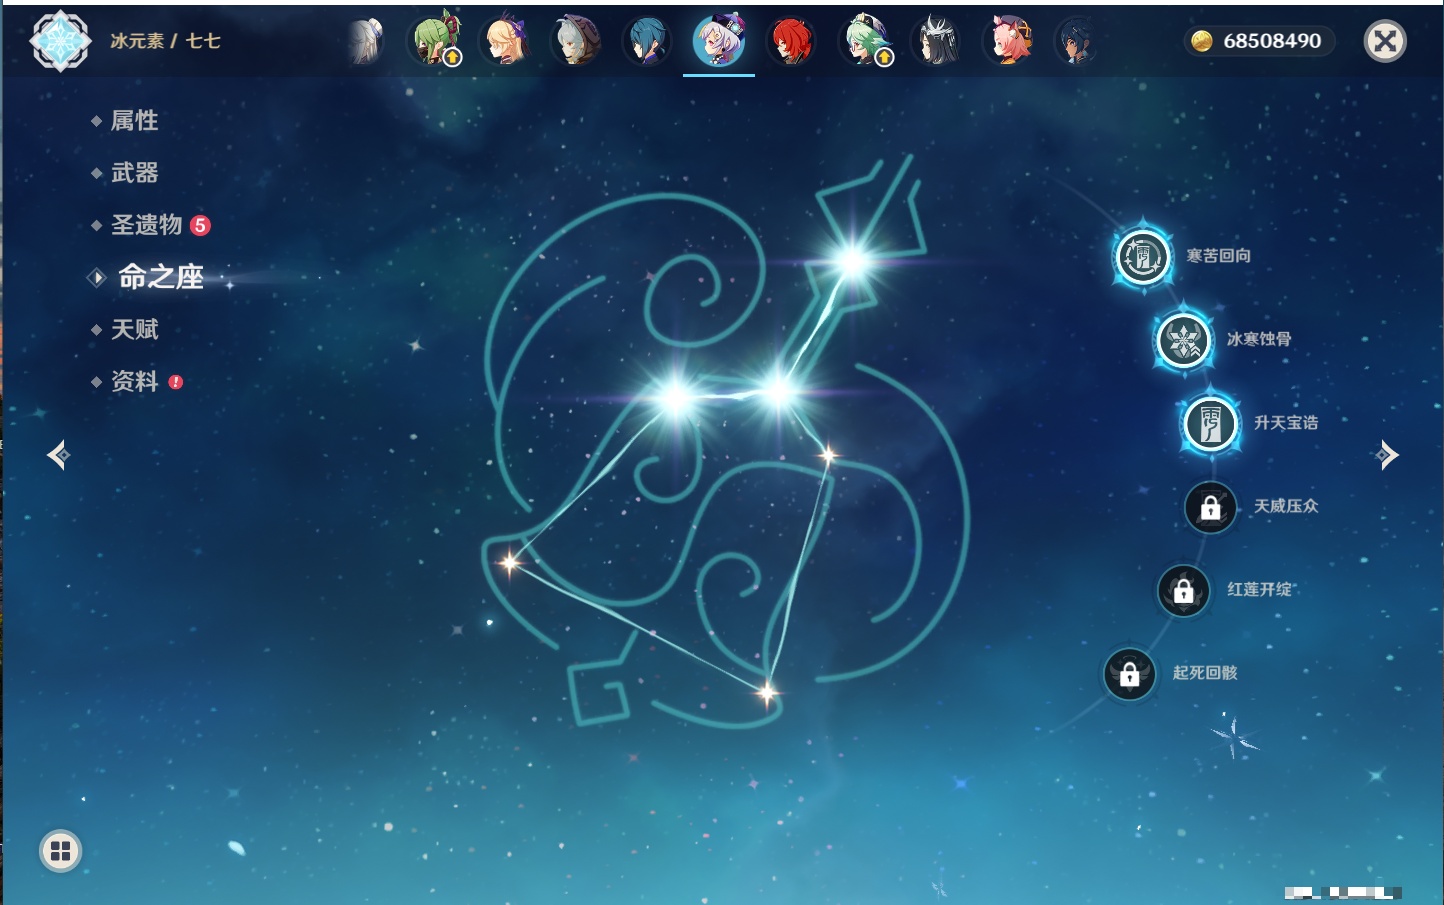1444x905 pixels.
Task: Click the 红莲开绽 constellation label
Action: [1259, 589]
